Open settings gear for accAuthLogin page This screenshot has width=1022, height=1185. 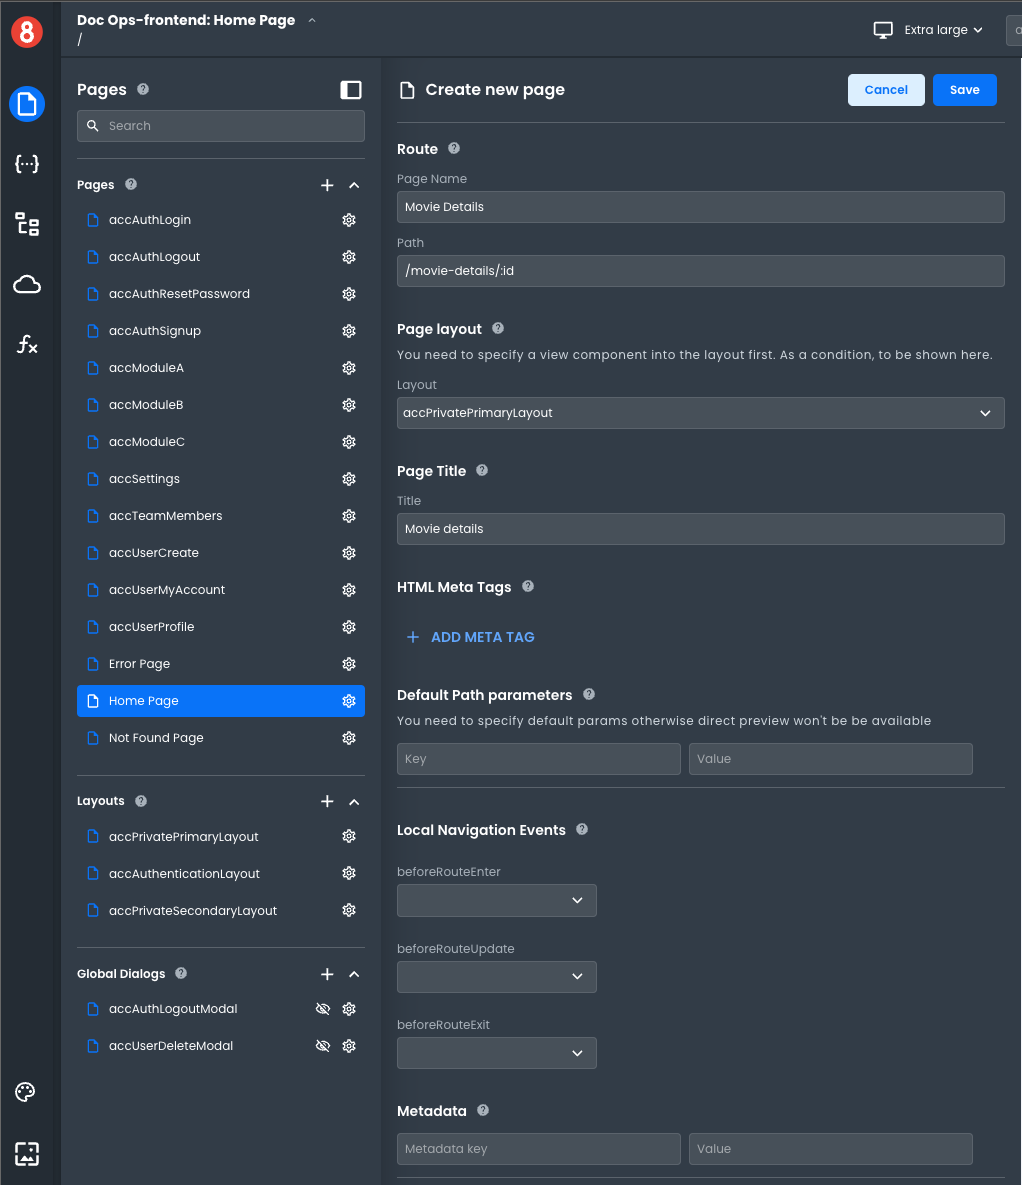(349, 220)
